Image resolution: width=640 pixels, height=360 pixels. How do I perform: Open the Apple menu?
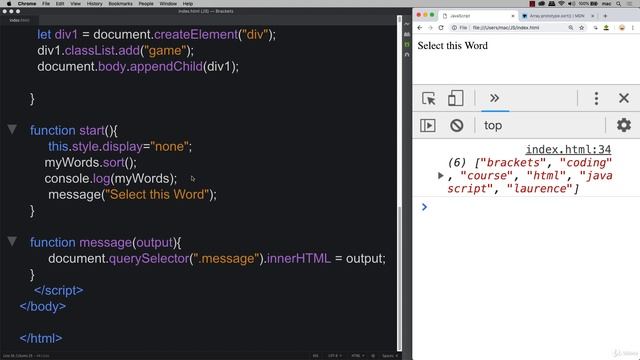[8, 4]
